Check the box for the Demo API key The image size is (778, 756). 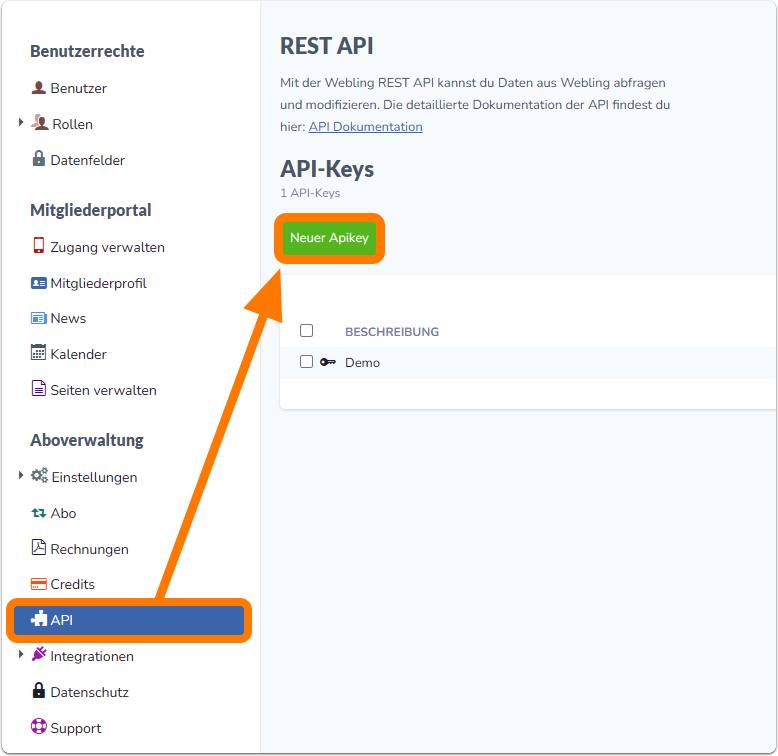(307, 362)
